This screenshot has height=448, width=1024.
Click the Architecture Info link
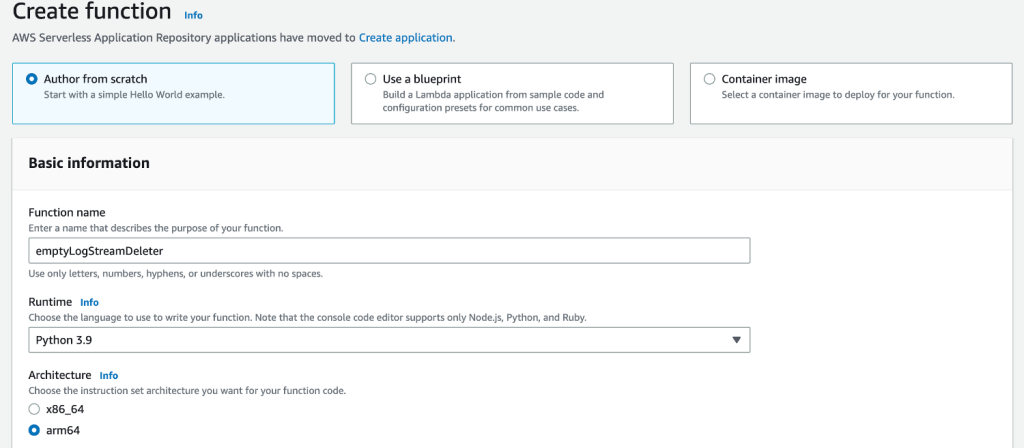point(109,375)
